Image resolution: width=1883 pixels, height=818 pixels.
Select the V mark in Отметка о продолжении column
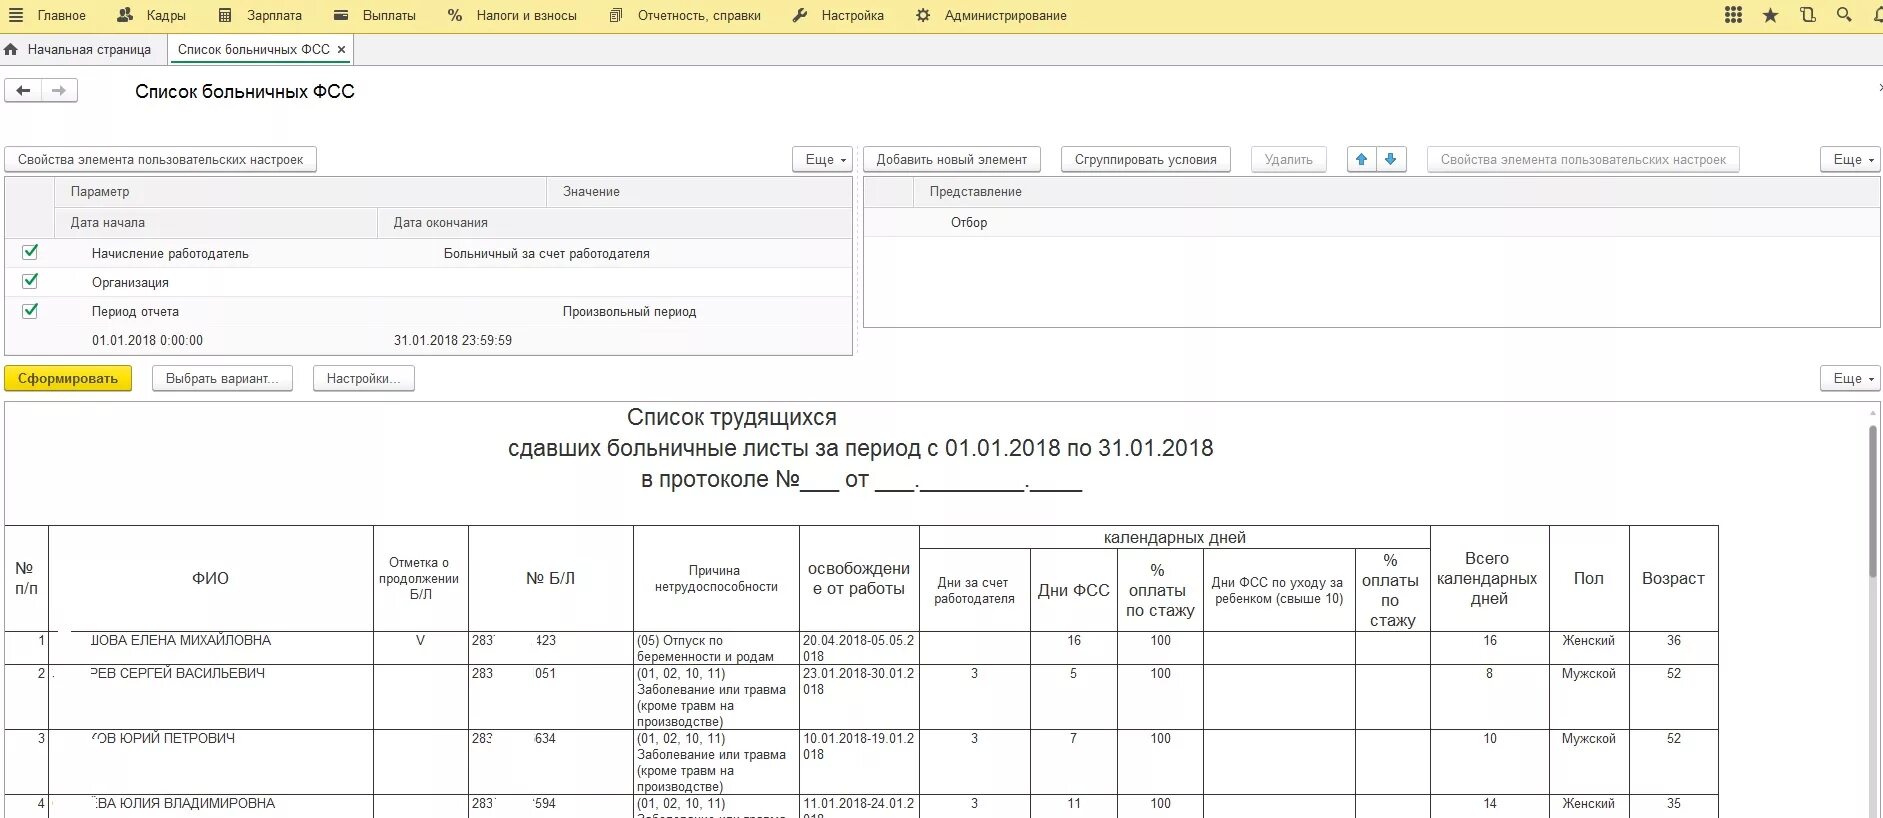tap(420, 641)
